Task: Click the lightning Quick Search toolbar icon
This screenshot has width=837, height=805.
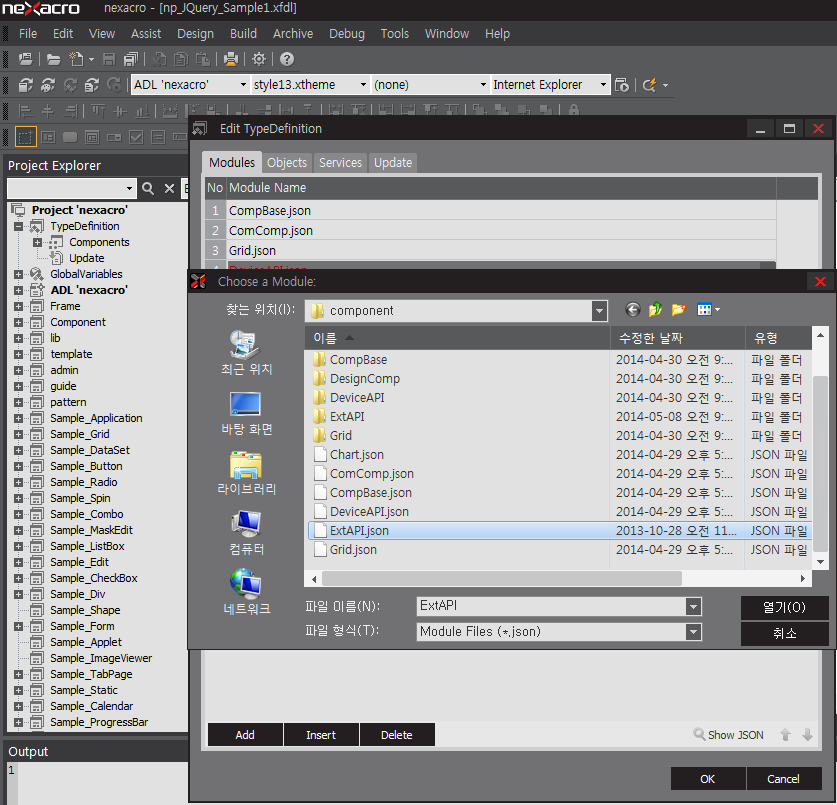Action: (649, 85)
